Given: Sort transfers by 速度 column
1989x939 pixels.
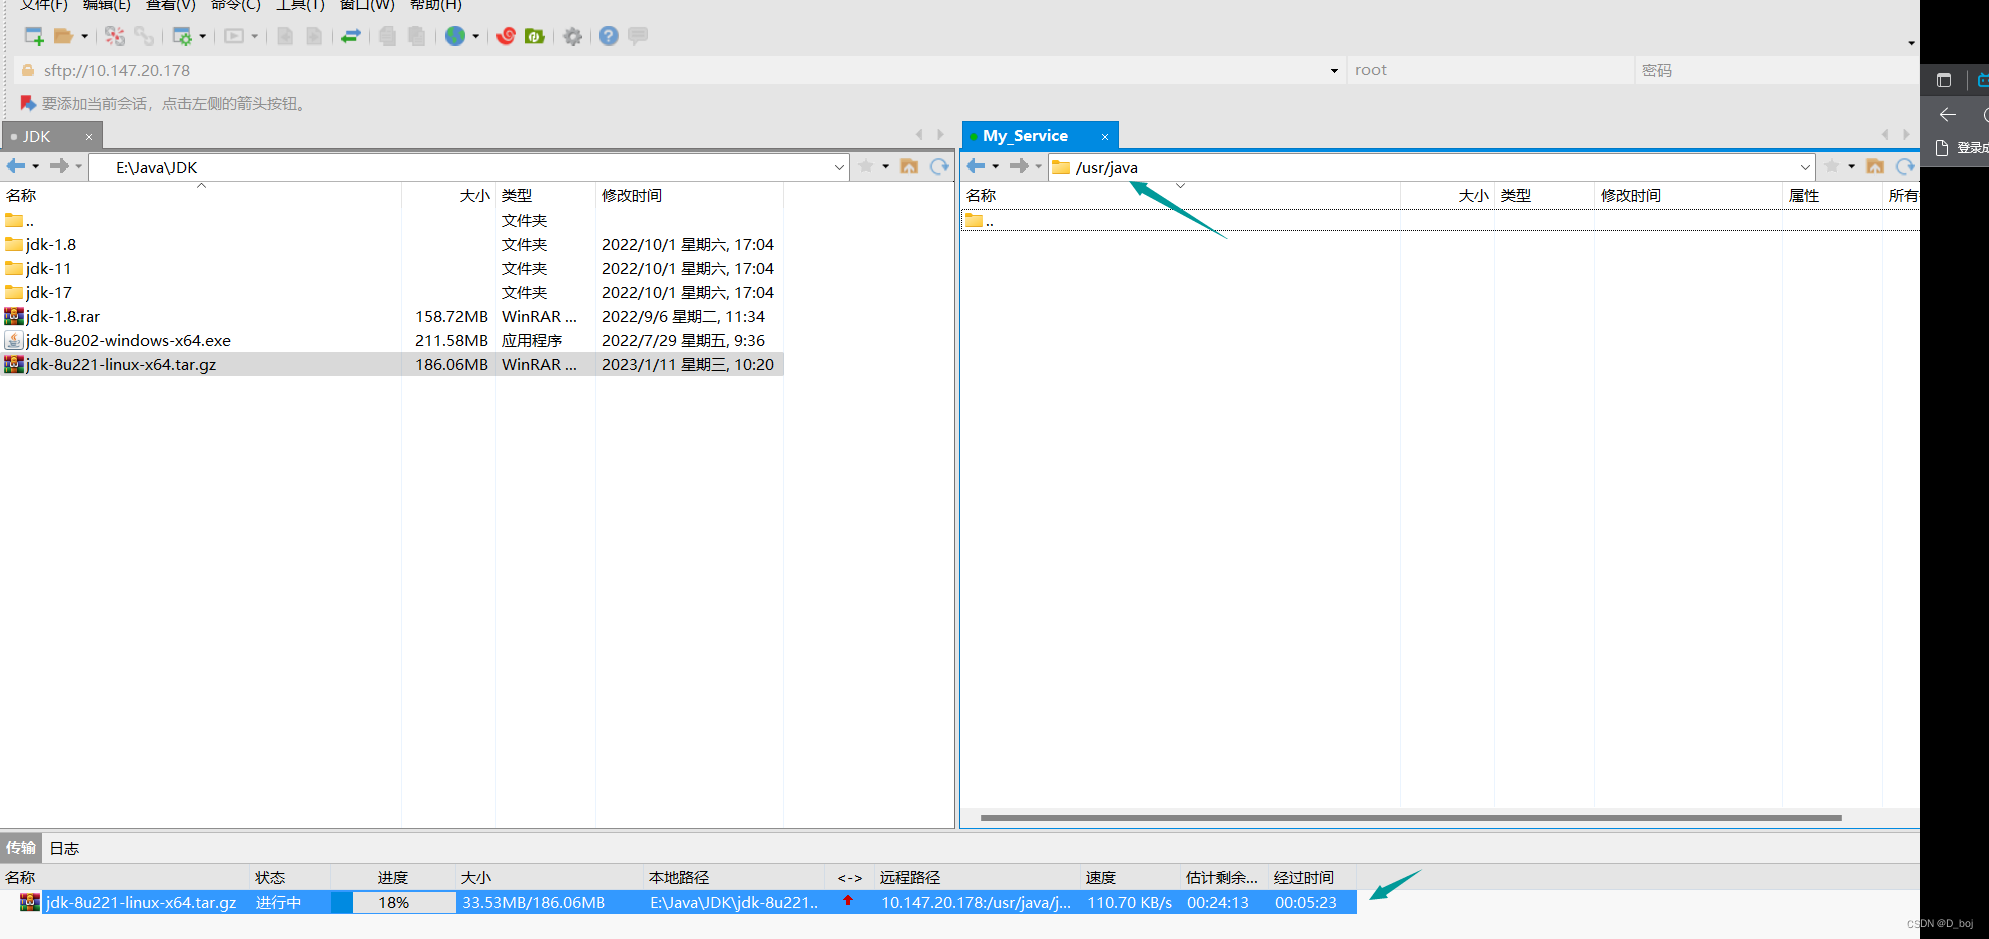Looking at the screenshot, I should (x=1101, y=877).
